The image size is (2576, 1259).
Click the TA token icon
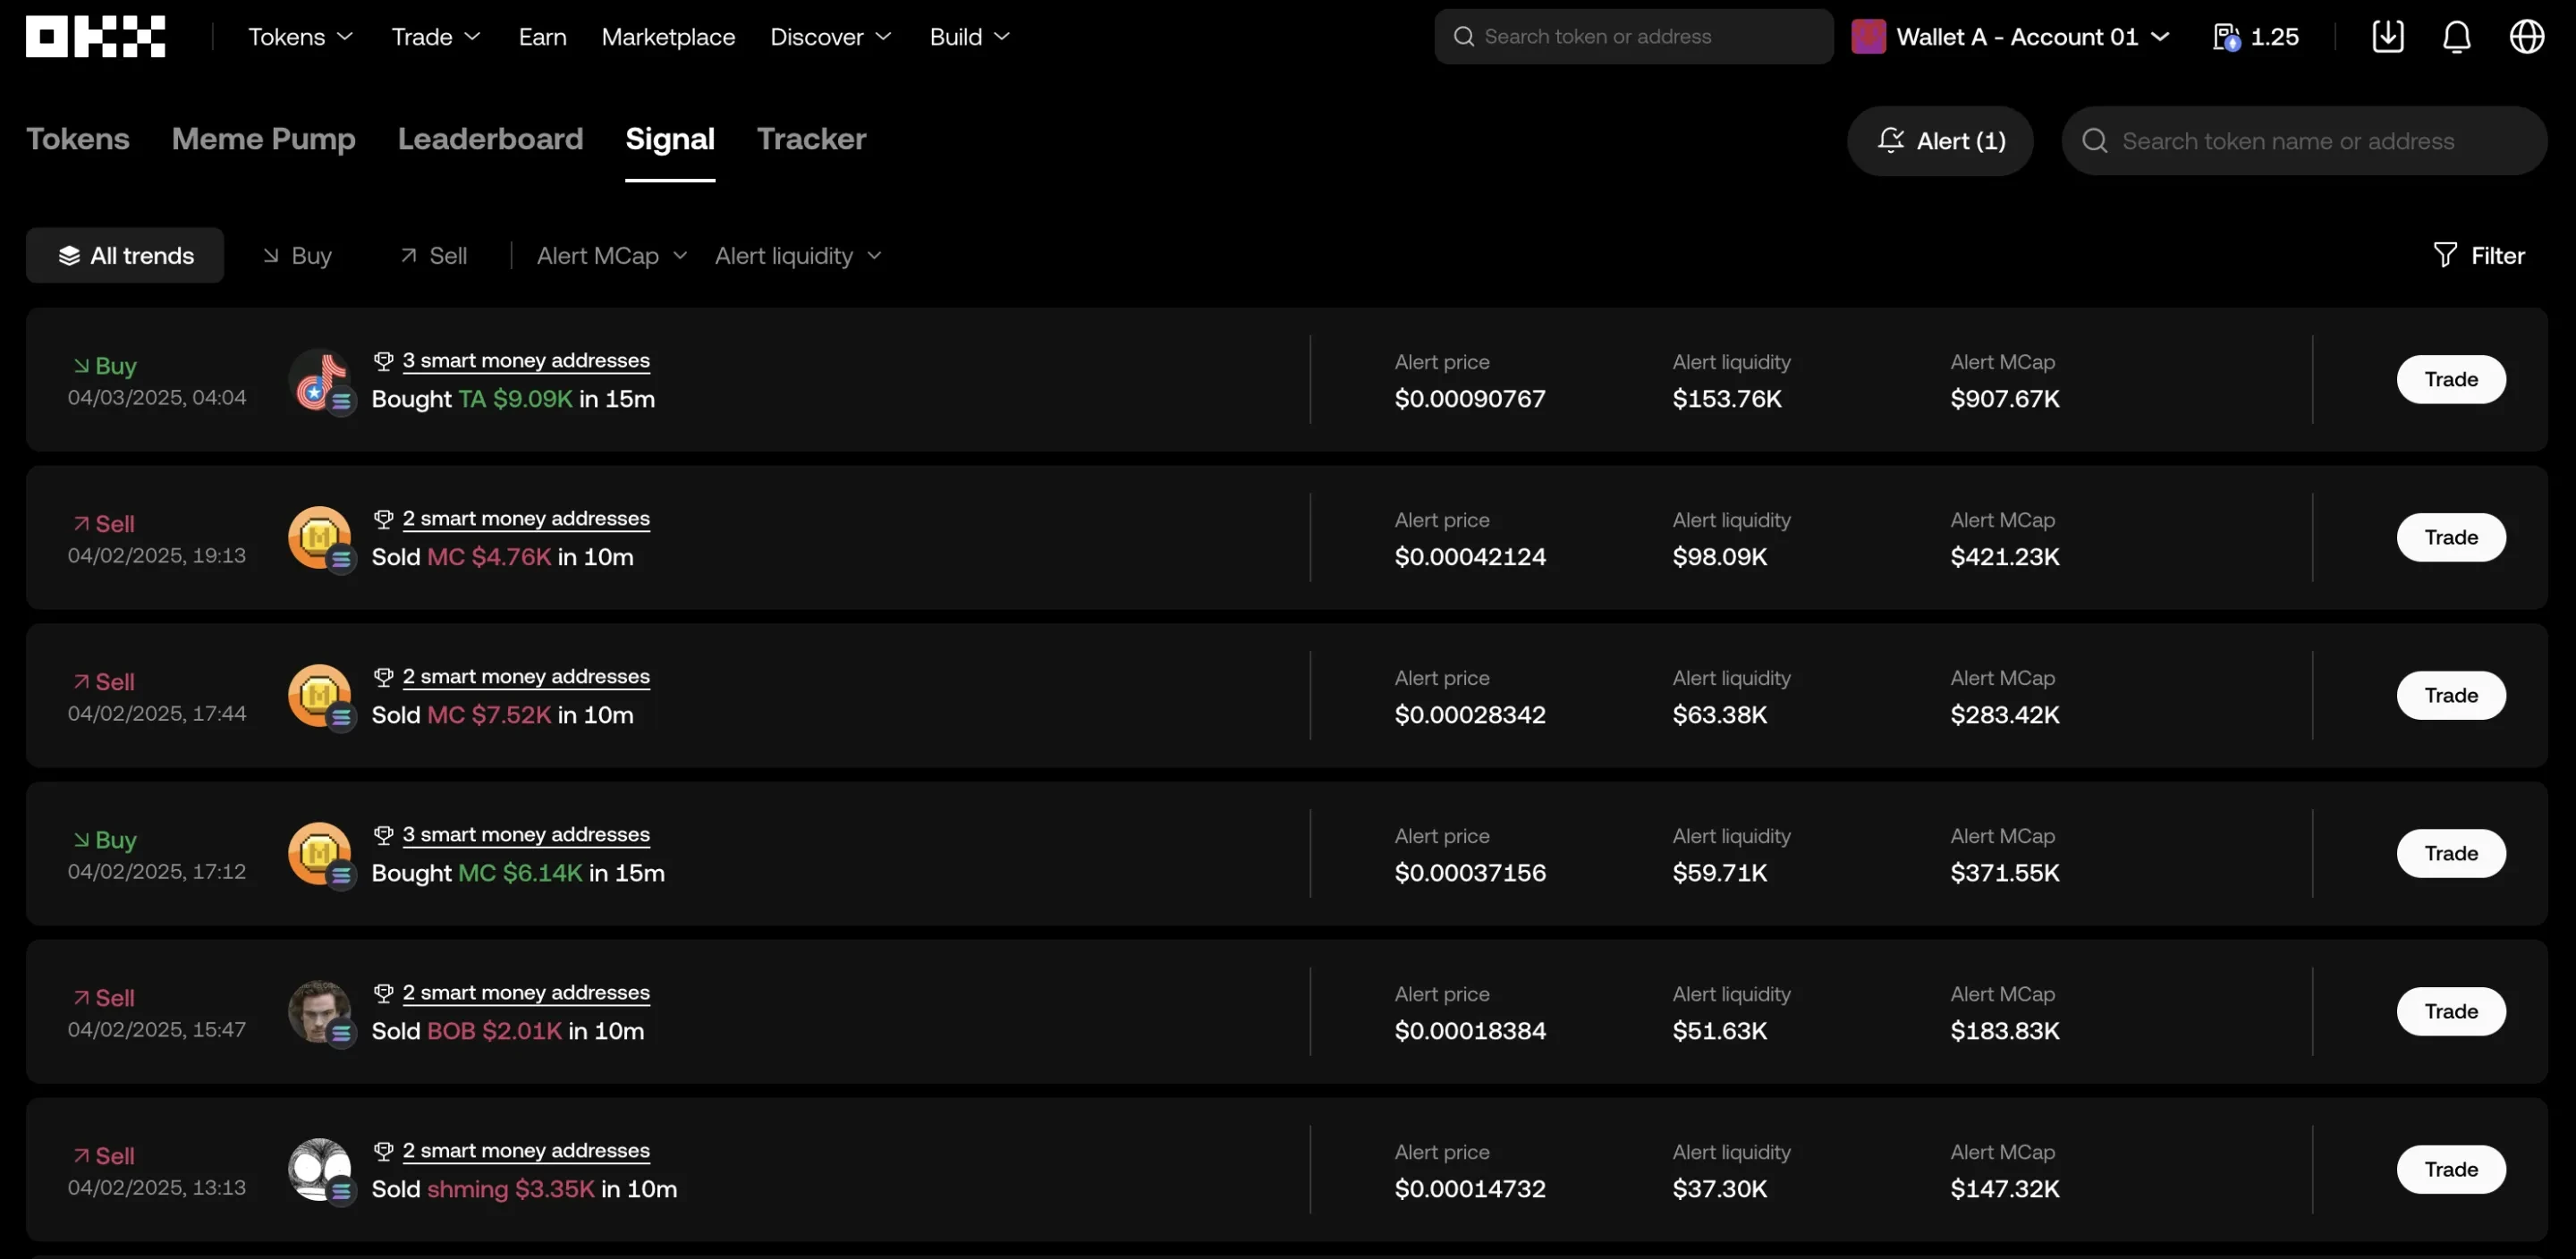point(320,380)
